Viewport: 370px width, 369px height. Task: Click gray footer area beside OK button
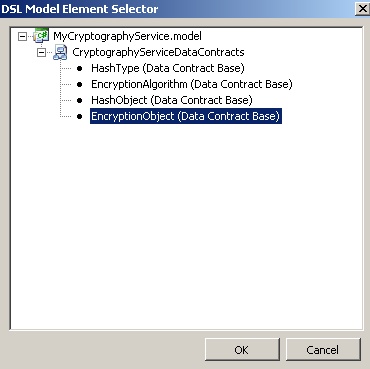103,350
